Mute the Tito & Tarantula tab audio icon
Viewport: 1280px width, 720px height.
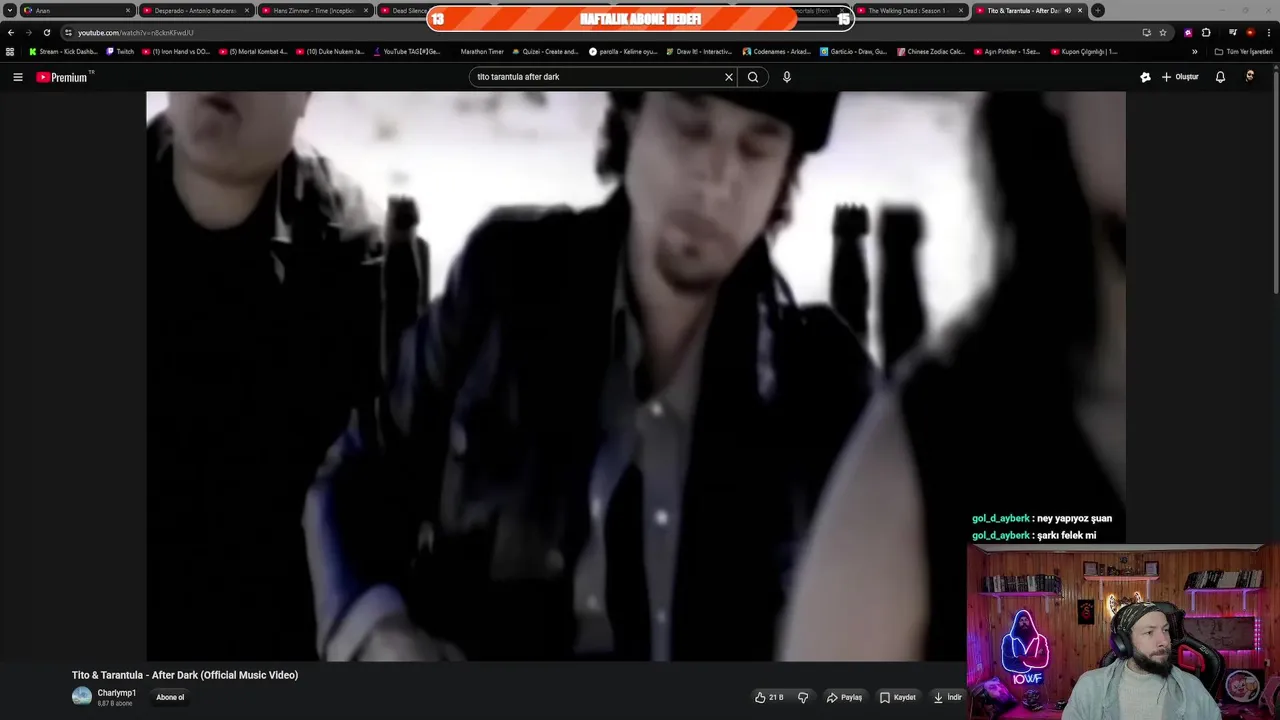point(1067,11)
